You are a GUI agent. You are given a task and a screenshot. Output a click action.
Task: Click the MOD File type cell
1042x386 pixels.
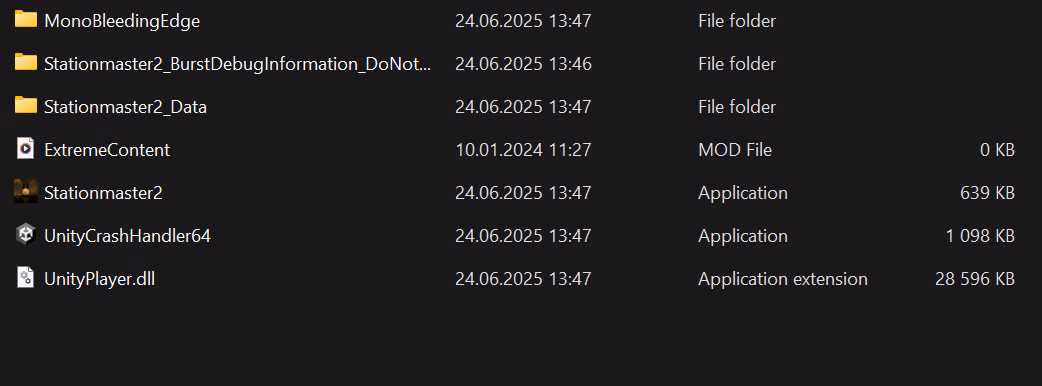point(735,150)
